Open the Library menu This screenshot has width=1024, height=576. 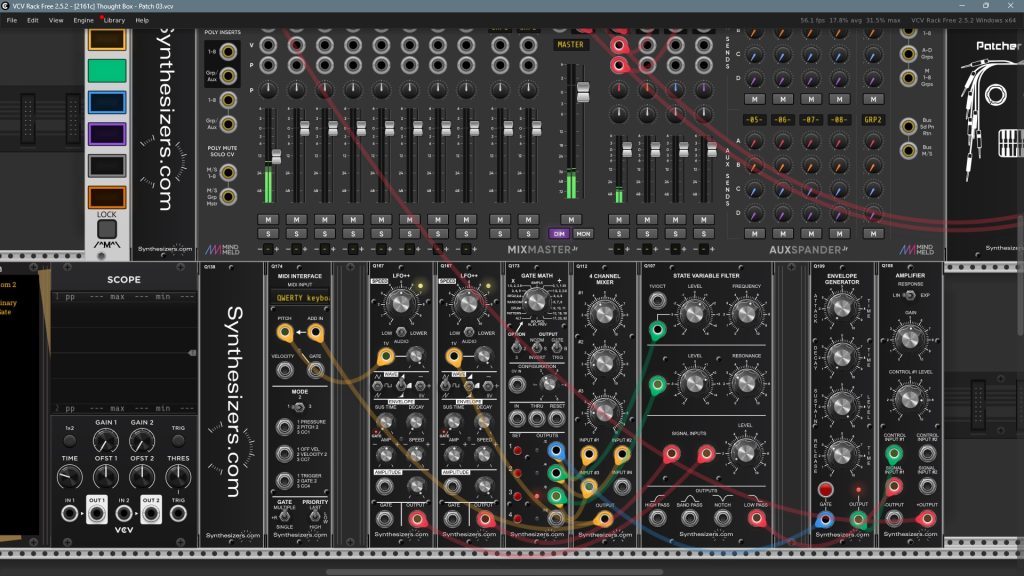coord(114,20)
